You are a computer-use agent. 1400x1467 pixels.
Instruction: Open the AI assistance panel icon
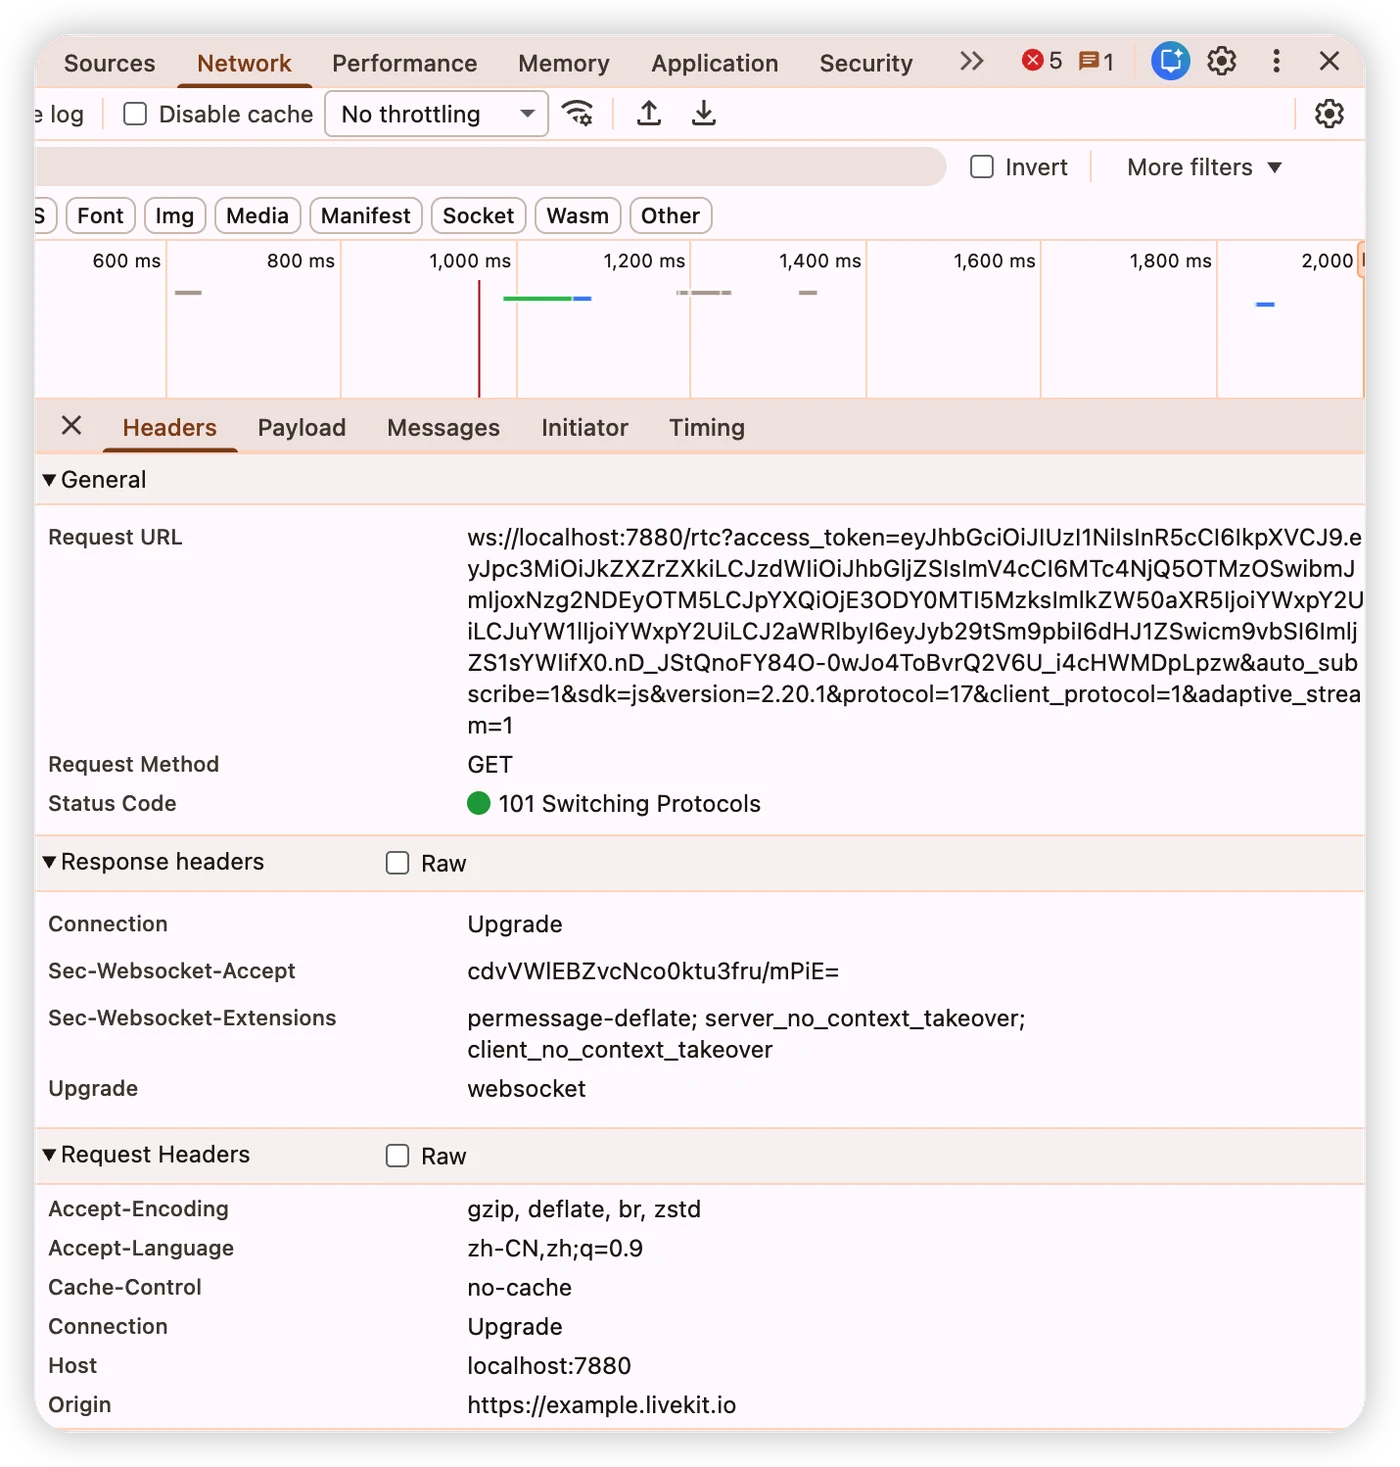[x=1170, y=61]
